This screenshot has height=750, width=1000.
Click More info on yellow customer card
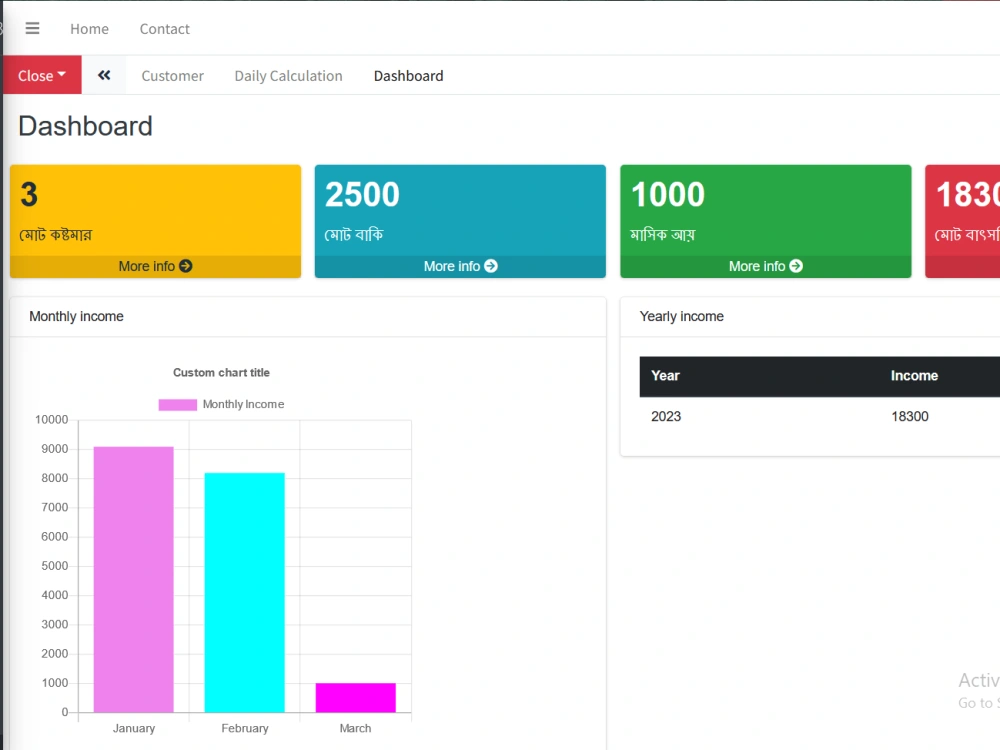click(x=155, y=266)
